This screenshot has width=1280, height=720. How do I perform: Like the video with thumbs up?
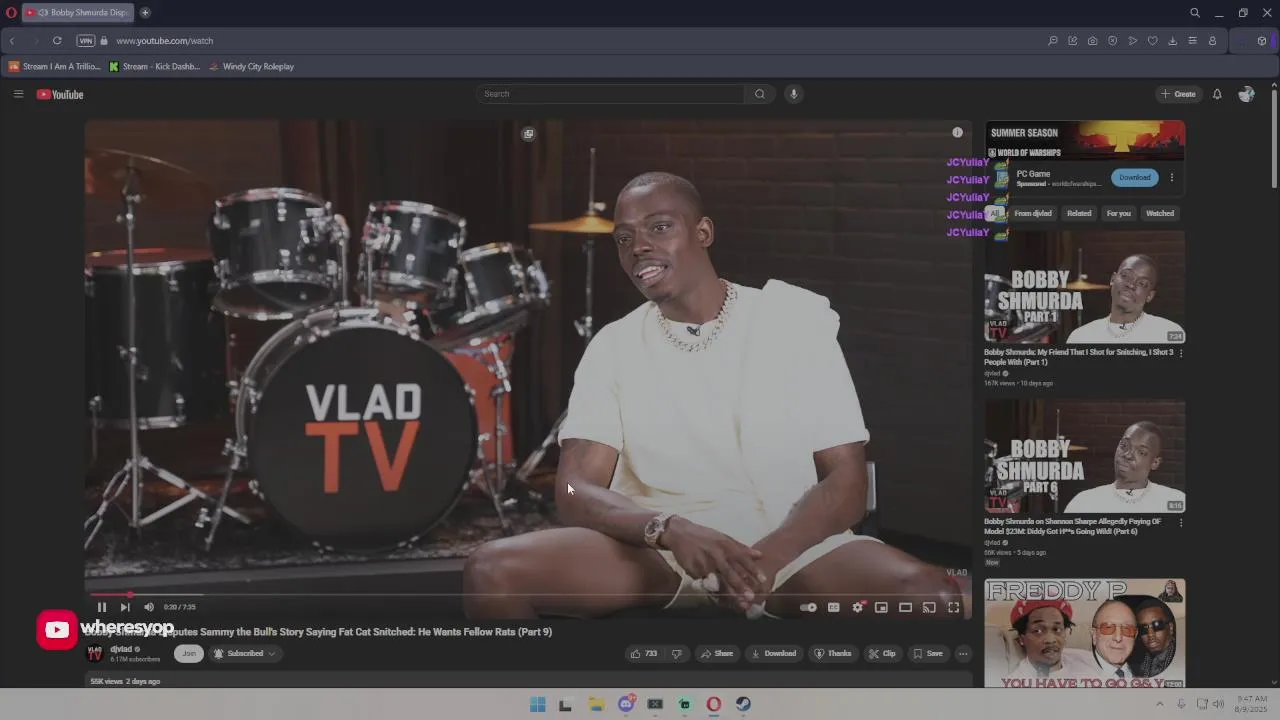[x=643, y=654]
